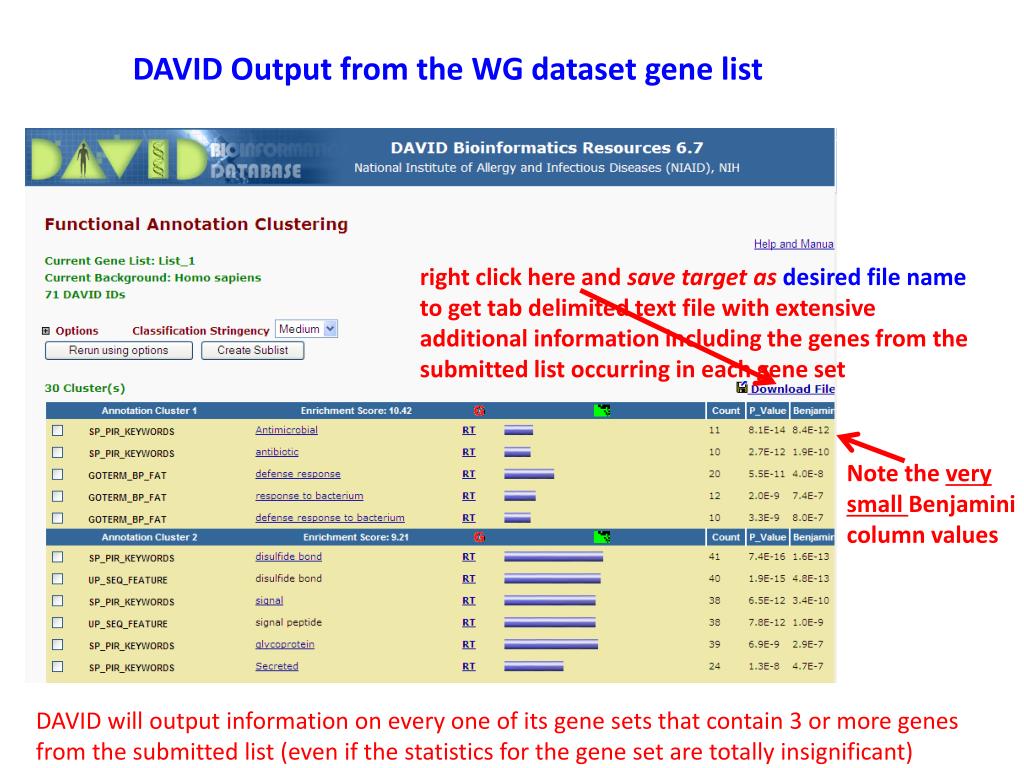This screenshot has width=1024, height=768.
Task: Click the 71 DAVID IDs text
Action: pyautogui.click(x=85, y=295)
